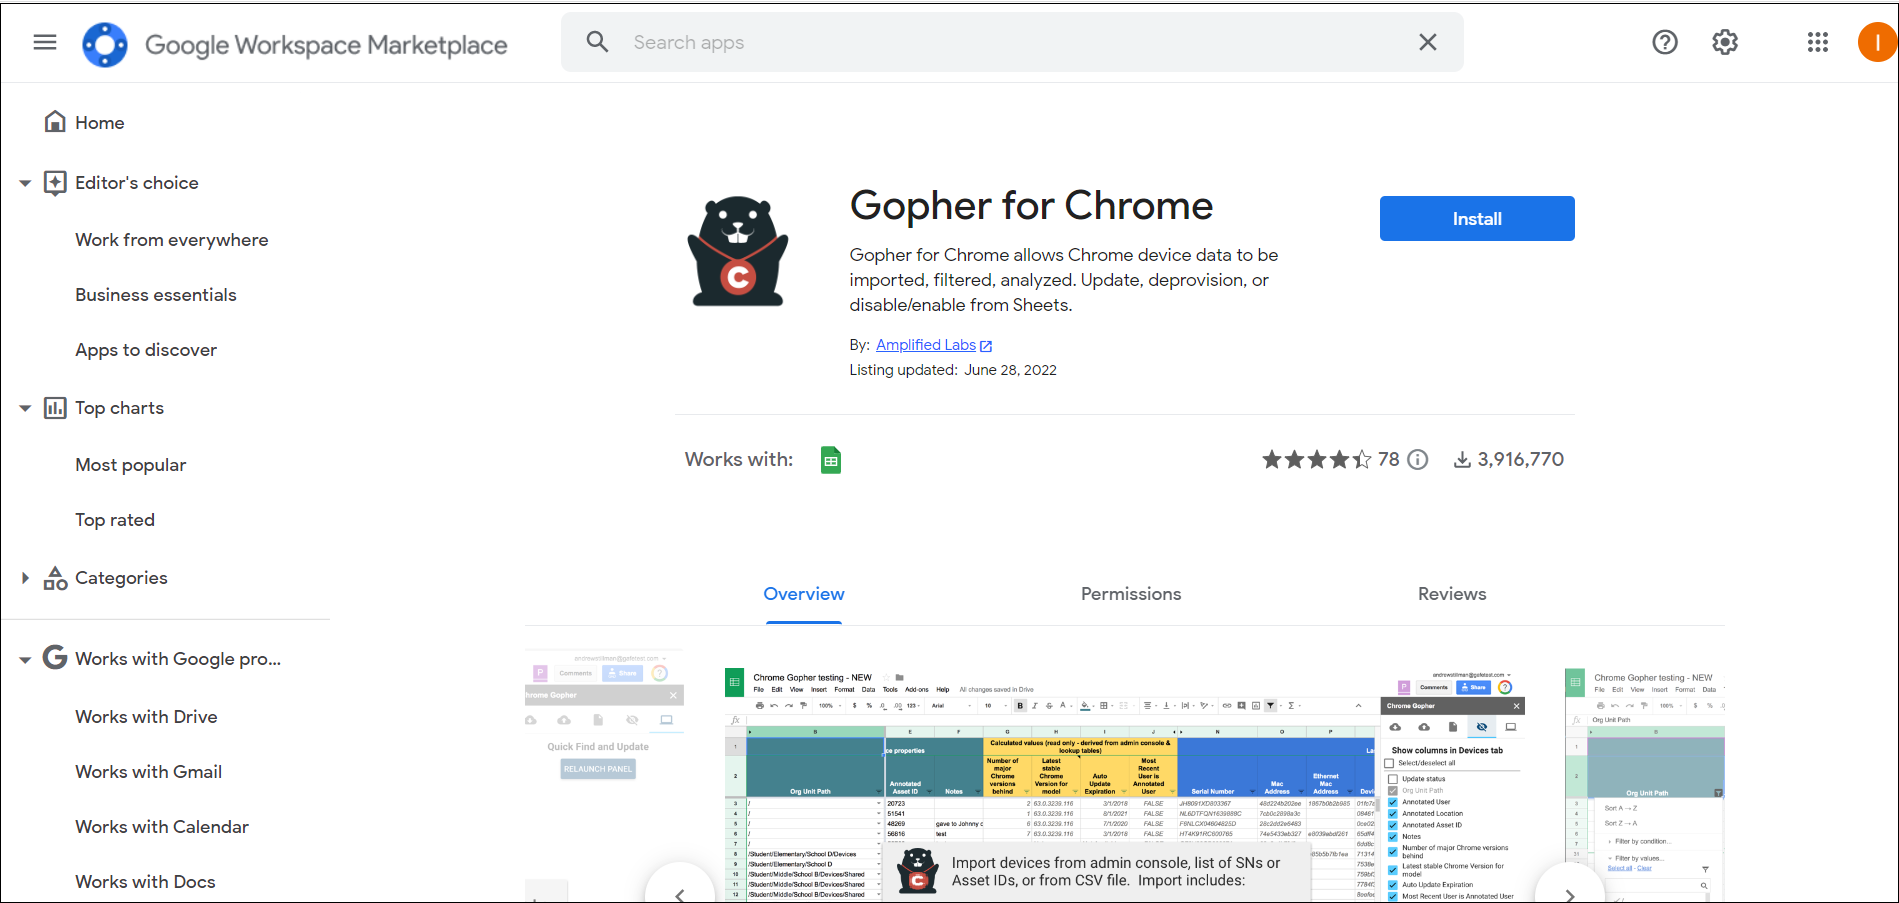Collapse the Editor's choice section
The height and width of the screenshot is (903, 1899).
click(x=25, y=183)
